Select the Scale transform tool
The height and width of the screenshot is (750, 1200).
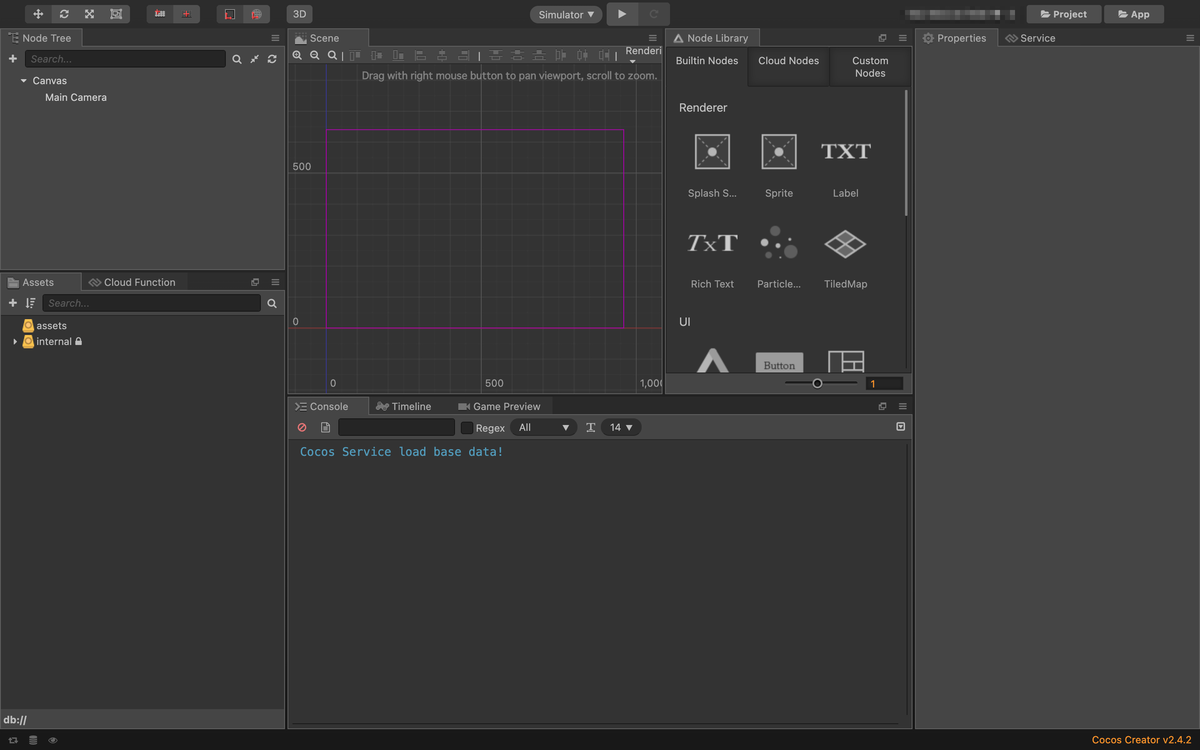click(x=90, y=14)
